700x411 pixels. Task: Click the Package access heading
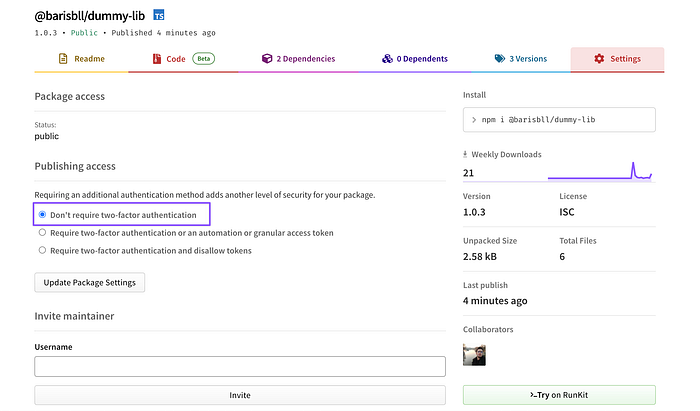(x=70, y=96)
